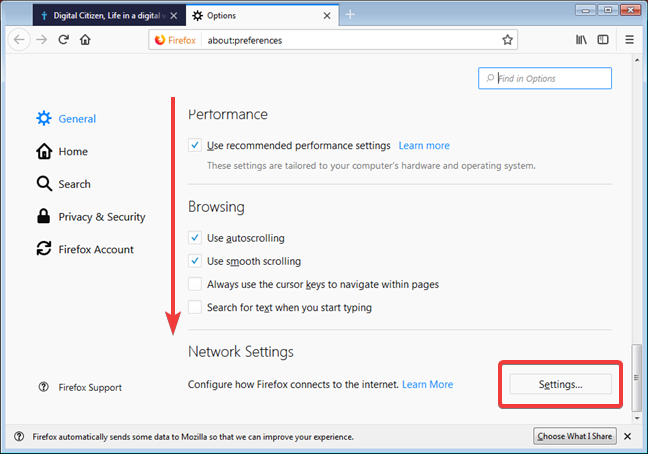Click the Choose What I Share button
648x454 pixels.
[574, 436]
